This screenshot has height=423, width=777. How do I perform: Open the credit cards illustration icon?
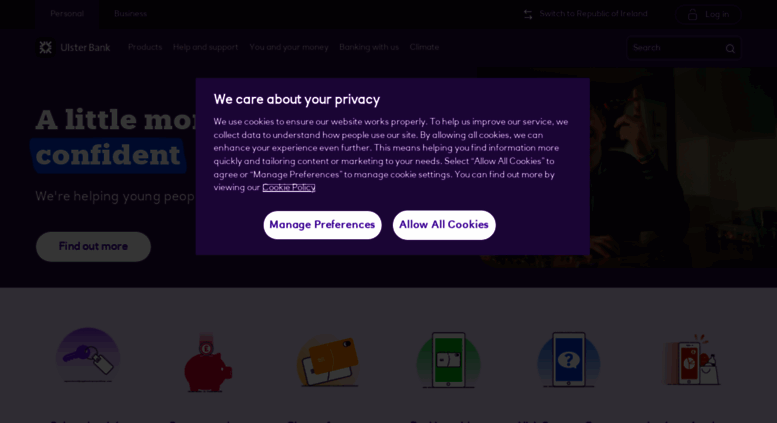[x=328, y=362]
